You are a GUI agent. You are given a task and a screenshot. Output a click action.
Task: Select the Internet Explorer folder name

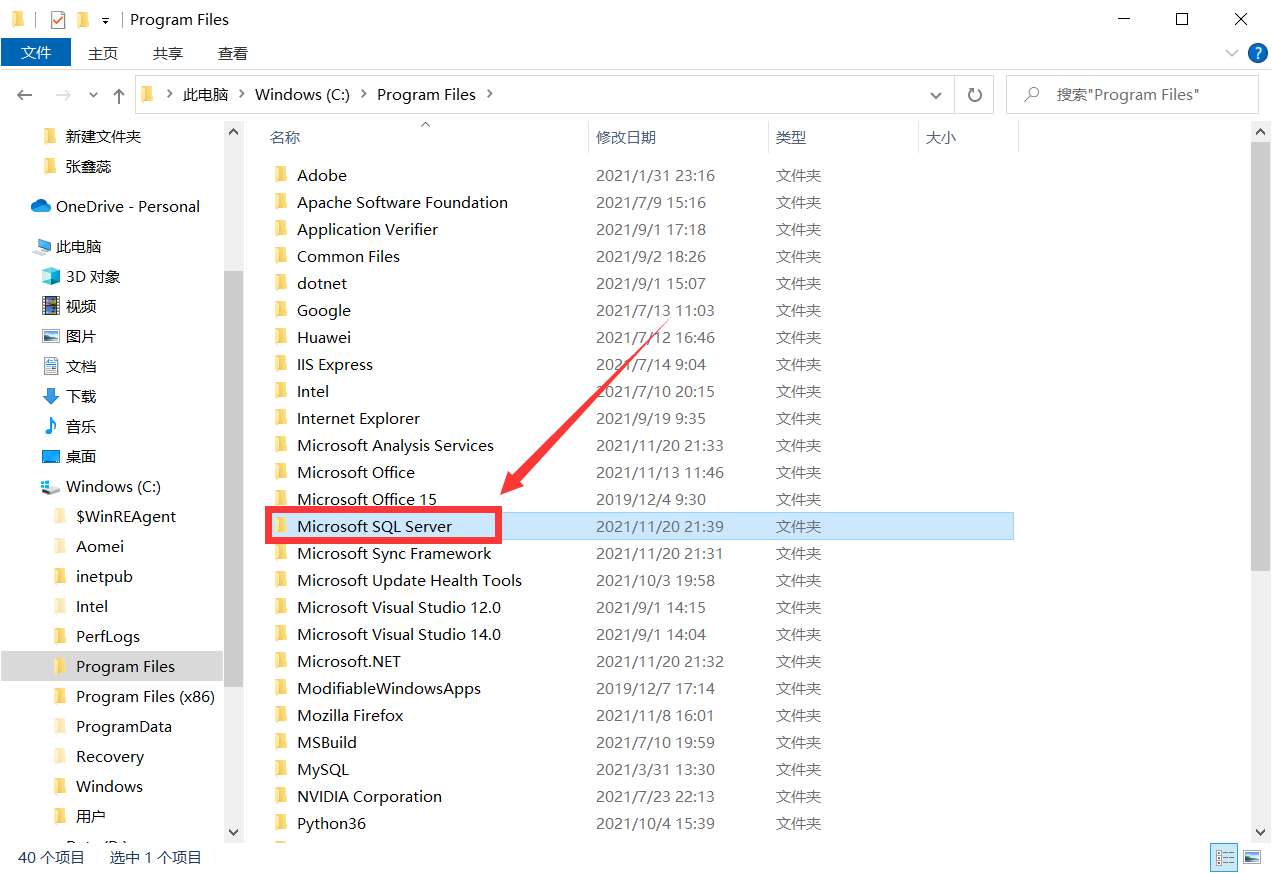pos(358,418)
